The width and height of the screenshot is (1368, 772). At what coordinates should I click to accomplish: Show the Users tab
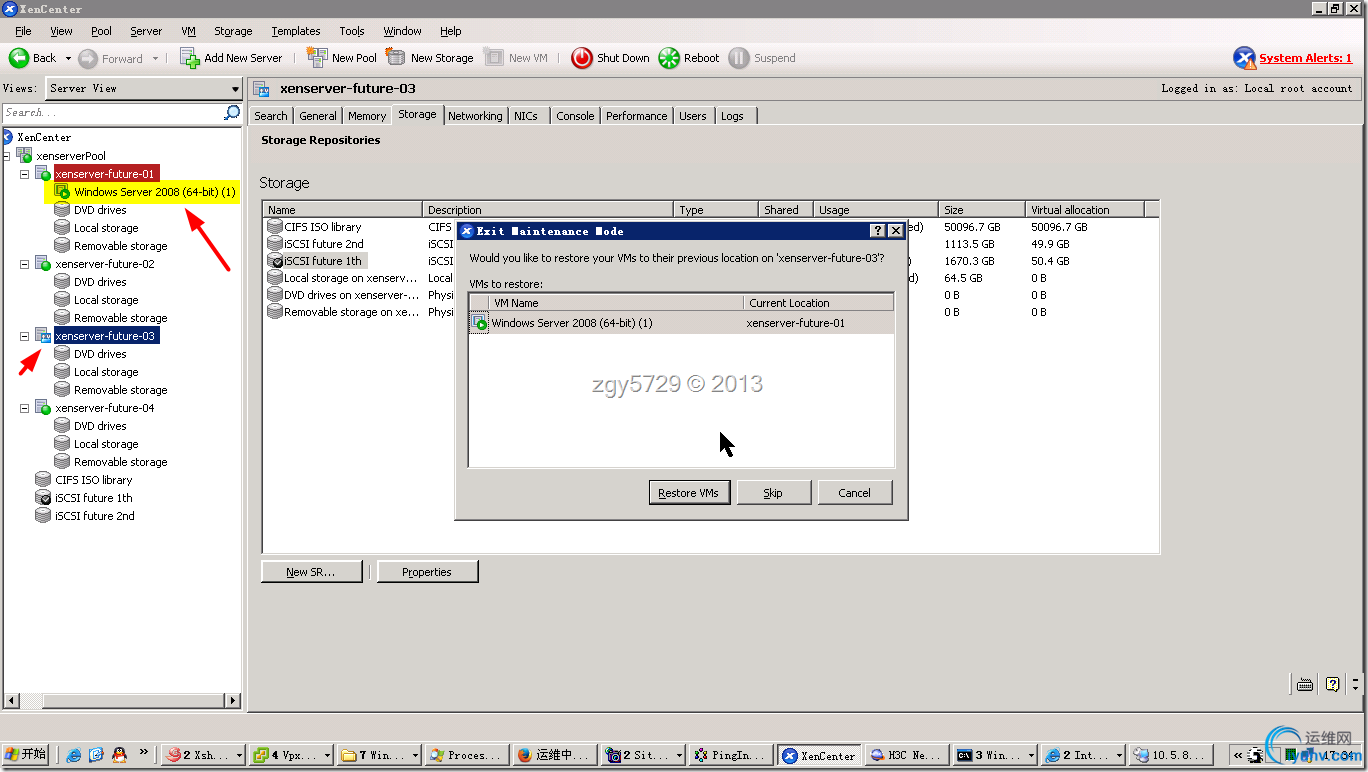(693, 116)
